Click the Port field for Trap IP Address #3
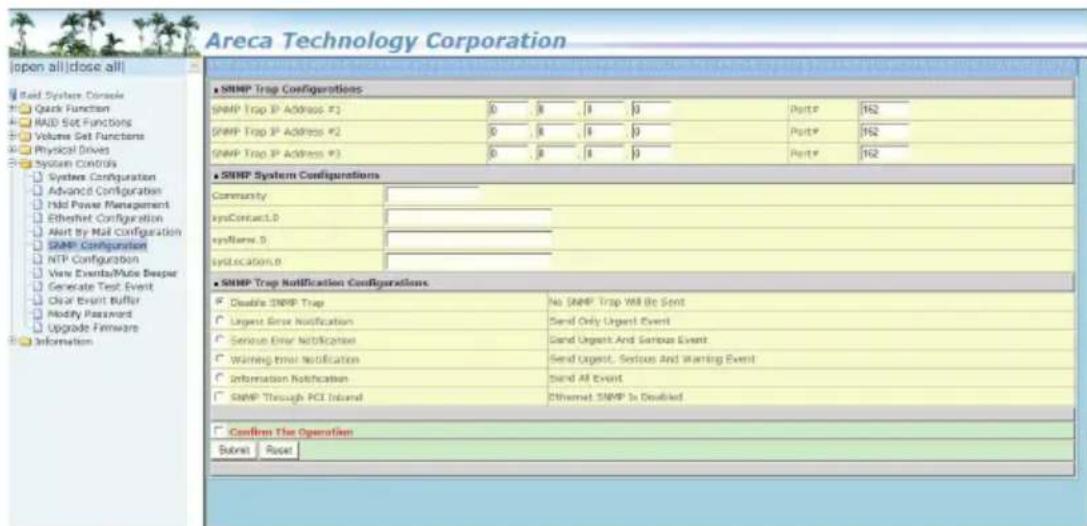Screen dimensions: 1087x526 pyautogui.click(x=883, y=152)
